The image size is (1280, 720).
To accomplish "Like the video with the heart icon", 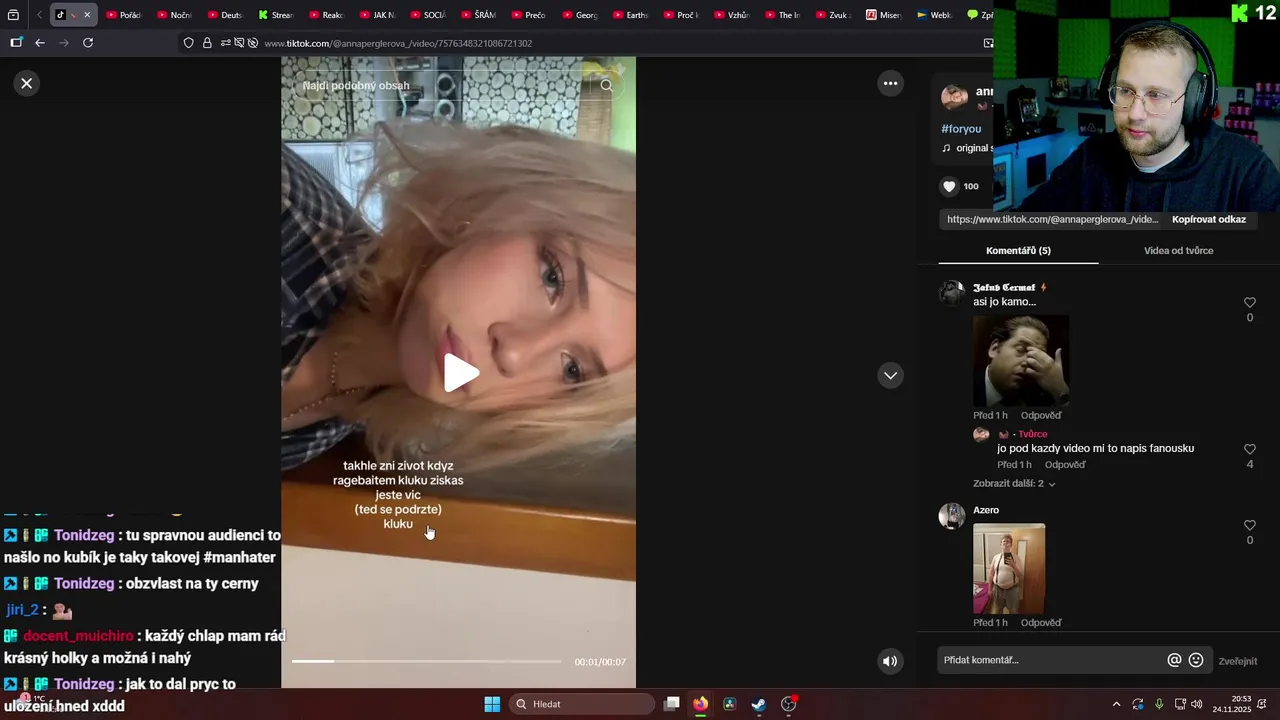I will click(x=949, y=186).
